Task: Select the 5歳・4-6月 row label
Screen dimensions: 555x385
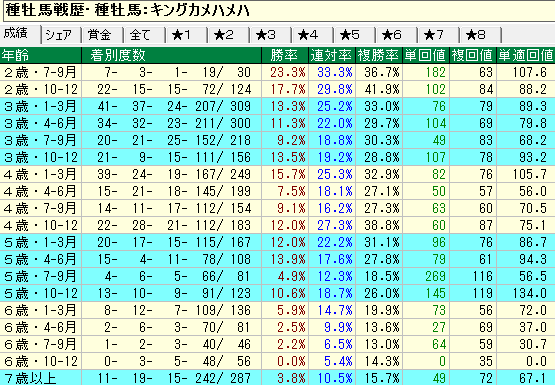Action: coord(40,259)
